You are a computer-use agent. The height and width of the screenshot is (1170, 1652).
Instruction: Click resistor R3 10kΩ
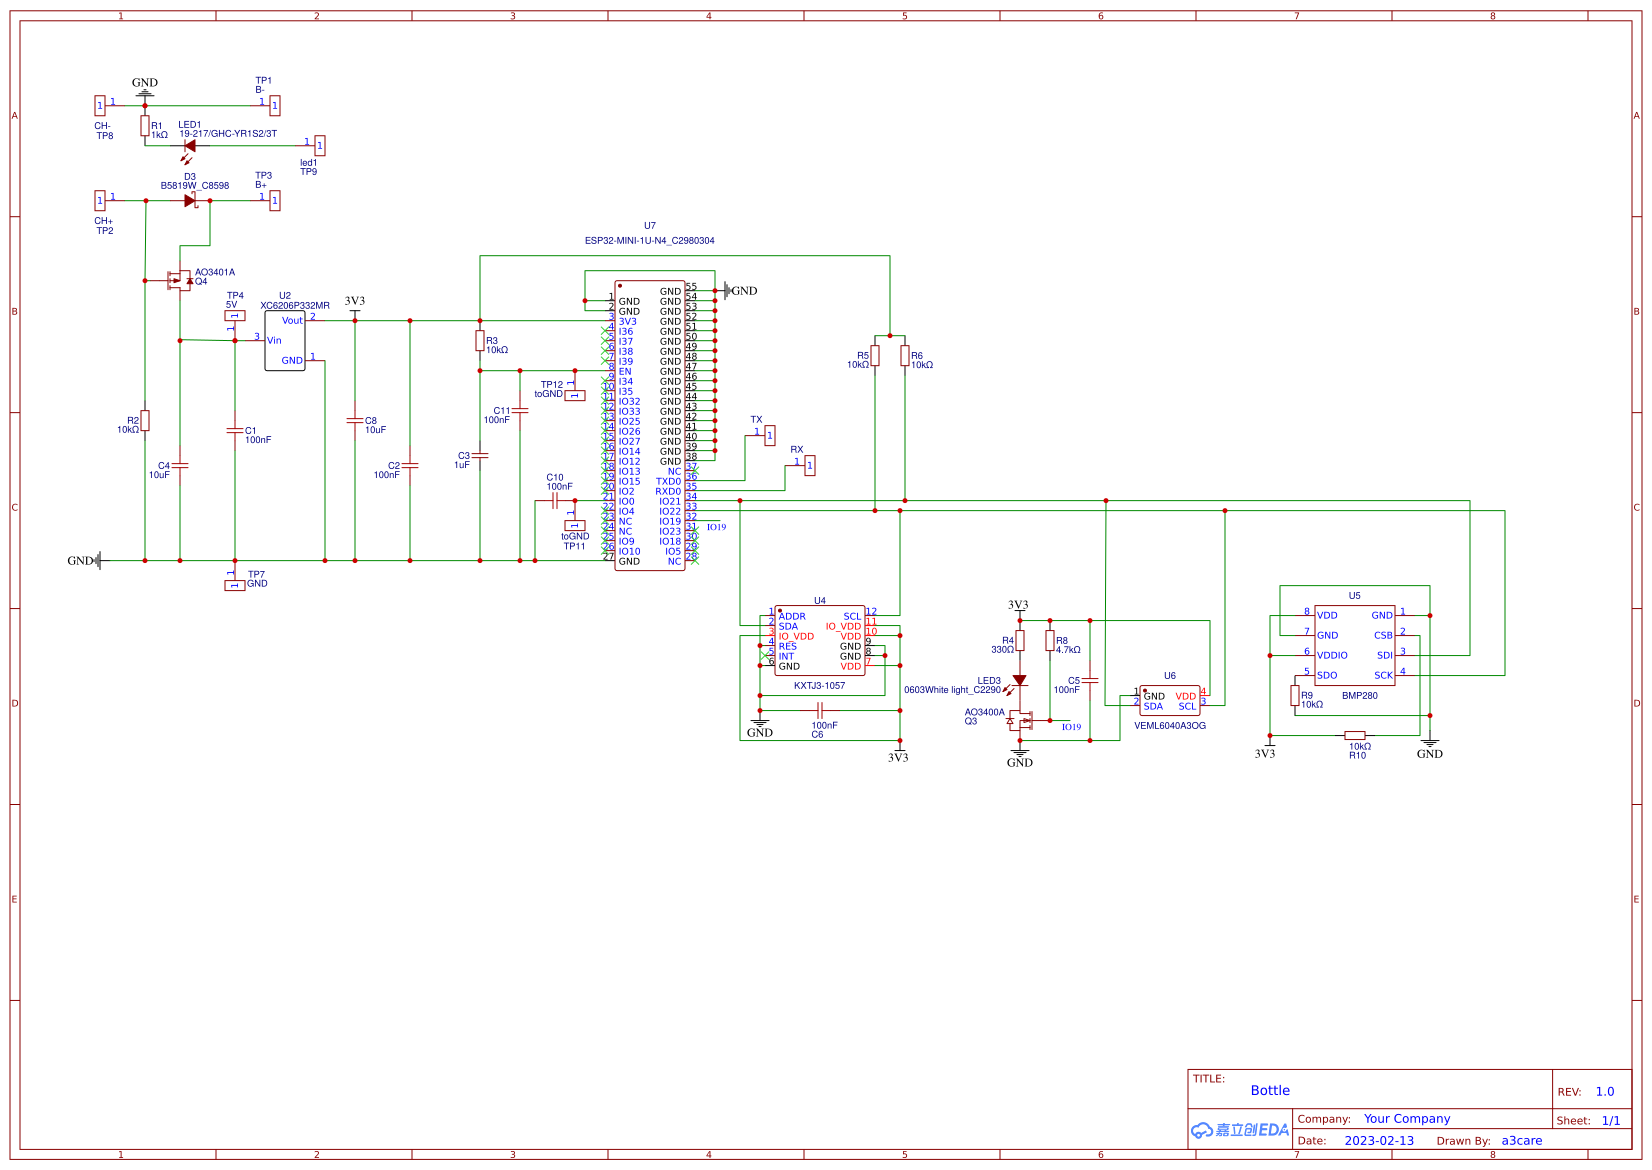click(479, 342)
